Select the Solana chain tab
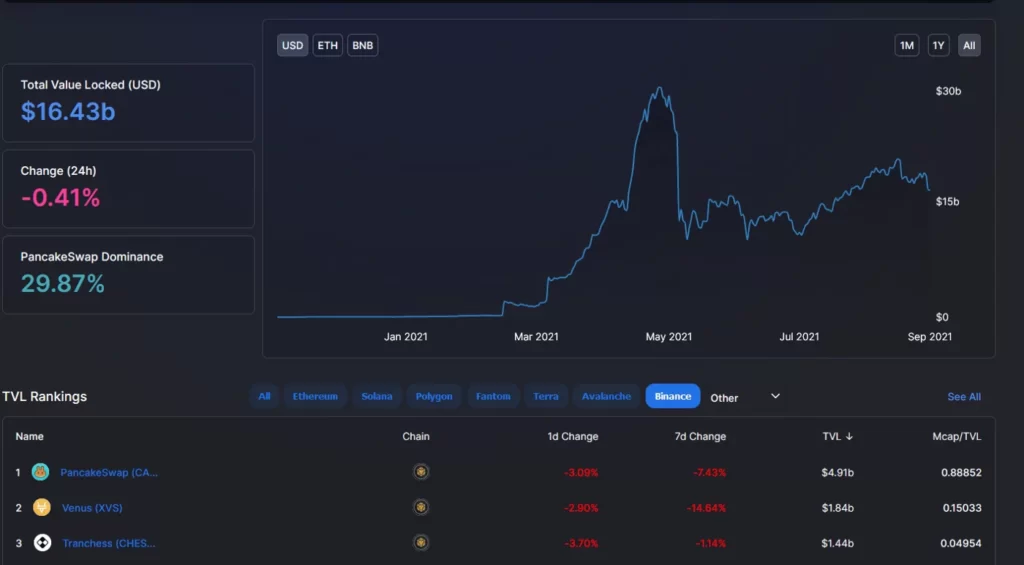The image size is (1024, 565). pos(377,396)
